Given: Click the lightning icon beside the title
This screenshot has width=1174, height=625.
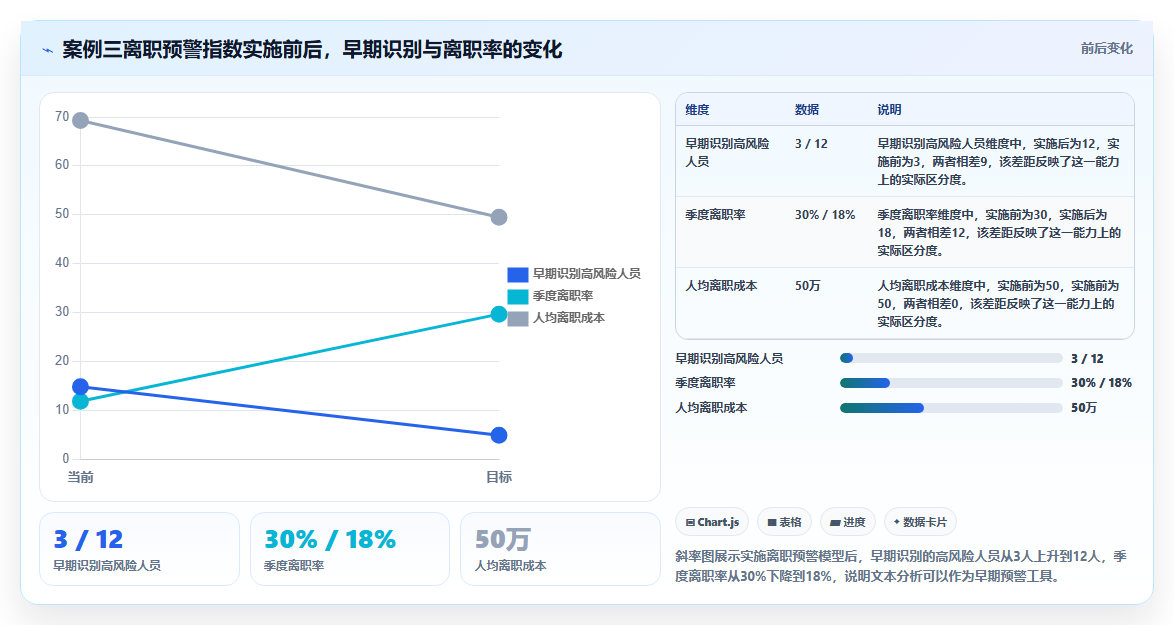Looking at the screenshot, I should [48, 50].
